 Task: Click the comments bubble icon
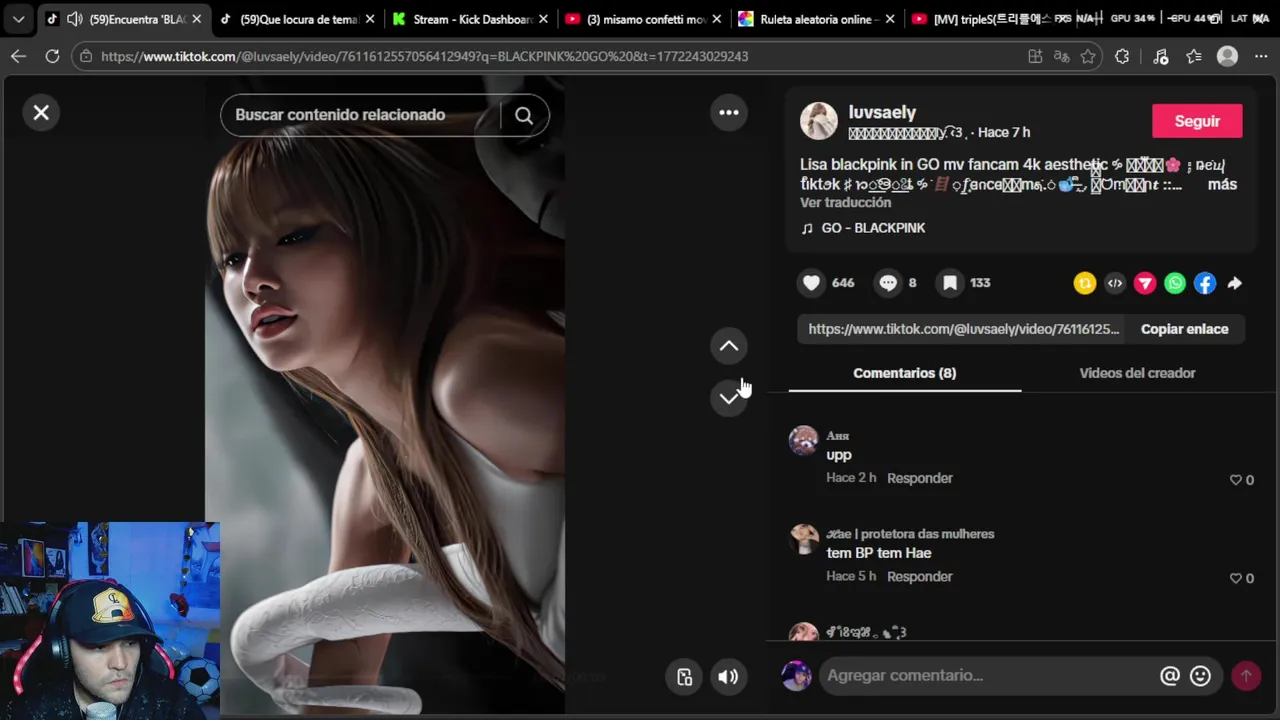(888, 283)
